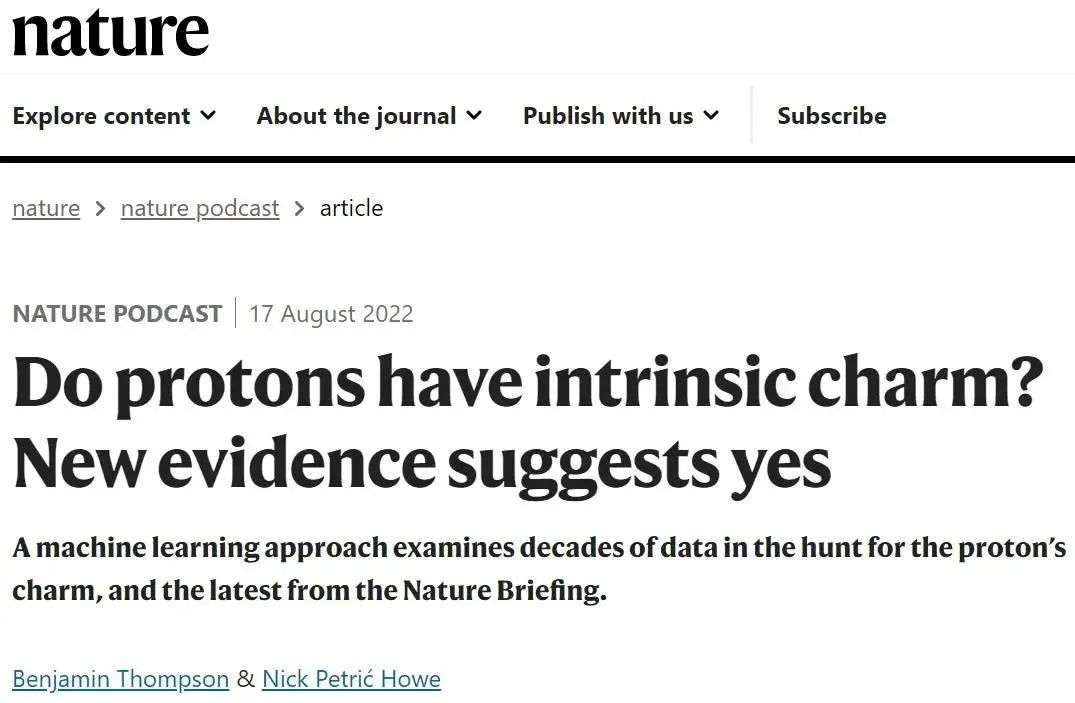Click the 17 August 2022 date
The image size is (1075, 703).
331,313
